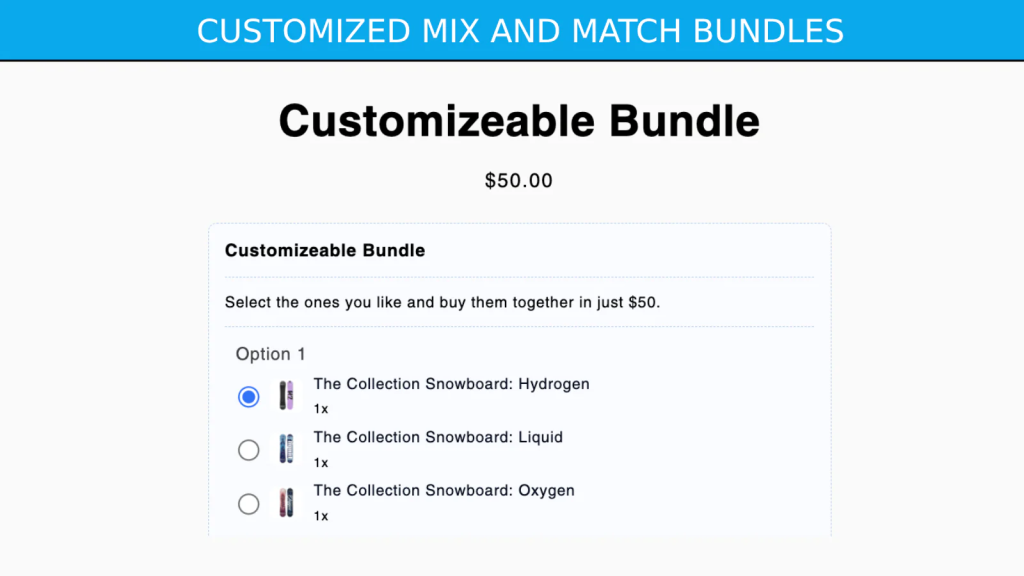Click the $50.00 price text
The image size is (1024, 576).
(x=518, y=181)
